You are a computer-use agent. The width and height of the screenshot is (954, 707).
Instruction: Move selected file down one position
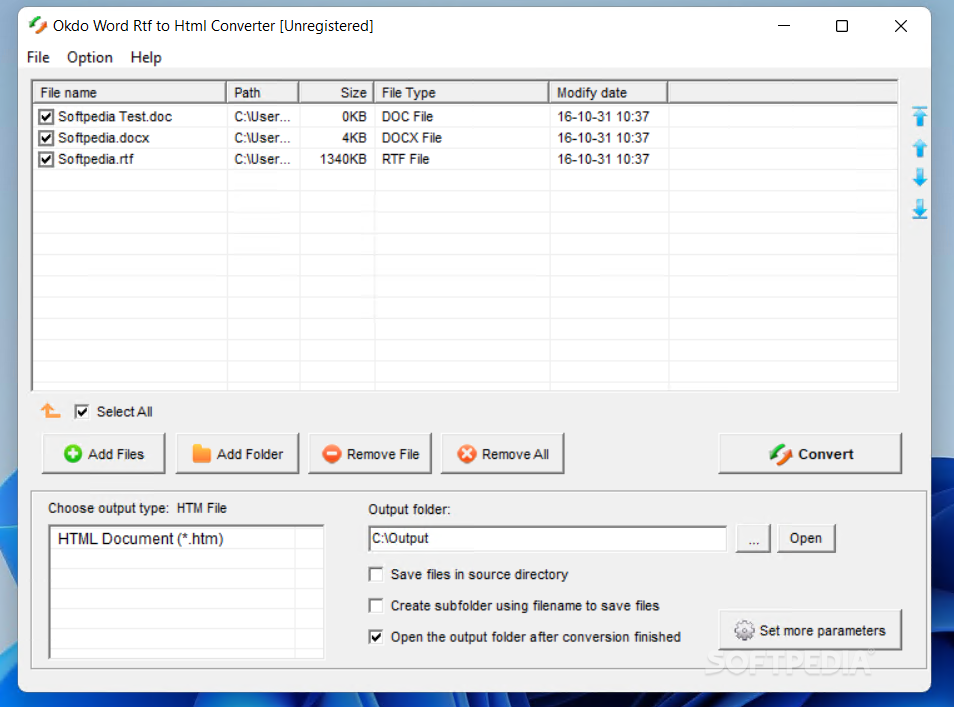click(x=919, y=178)
